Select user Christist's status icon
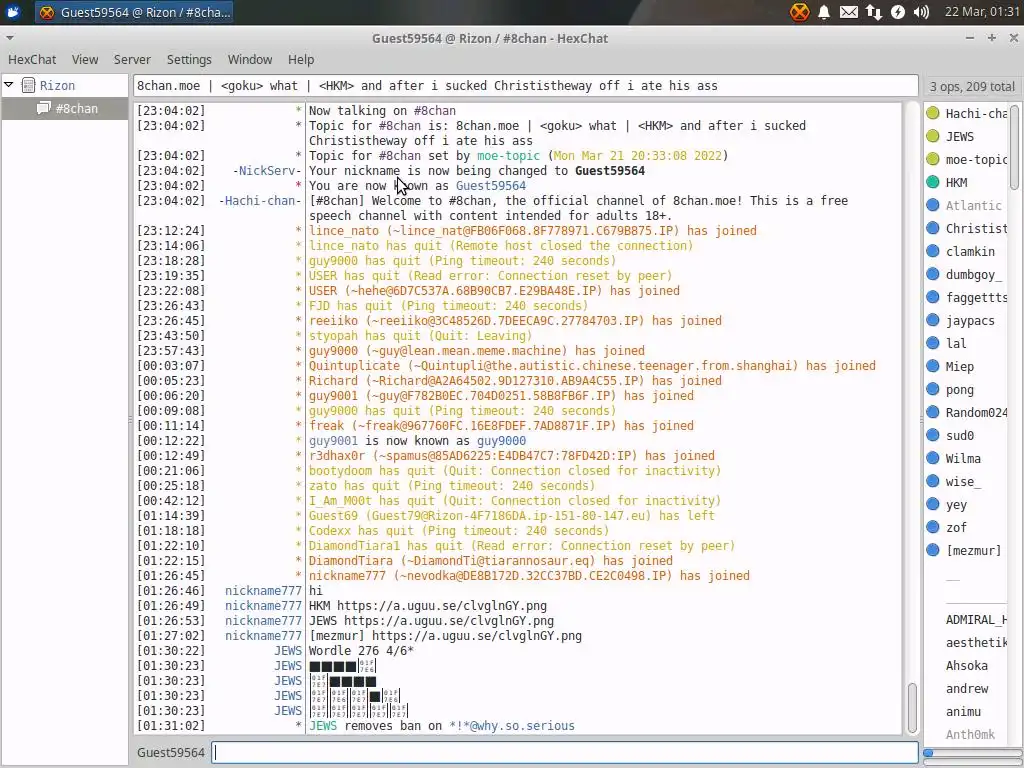Viewport: 1024px width, 768px height. click(933, 228)
